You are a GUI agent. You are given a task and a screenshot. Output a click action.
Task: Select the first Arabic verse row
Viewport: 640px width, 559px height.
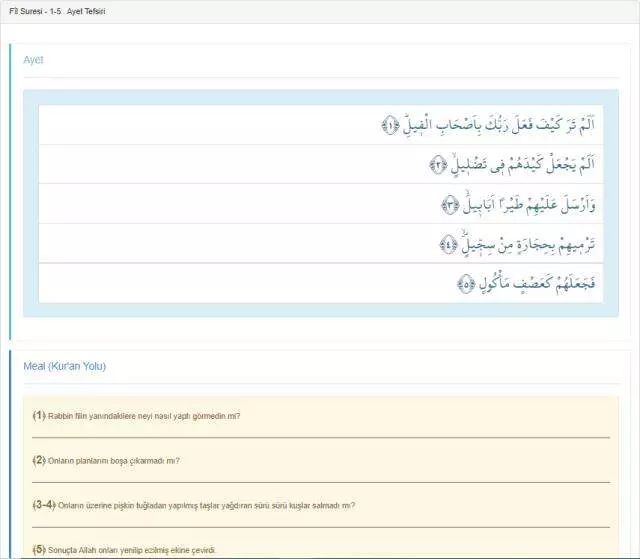[x=321, y=125]
